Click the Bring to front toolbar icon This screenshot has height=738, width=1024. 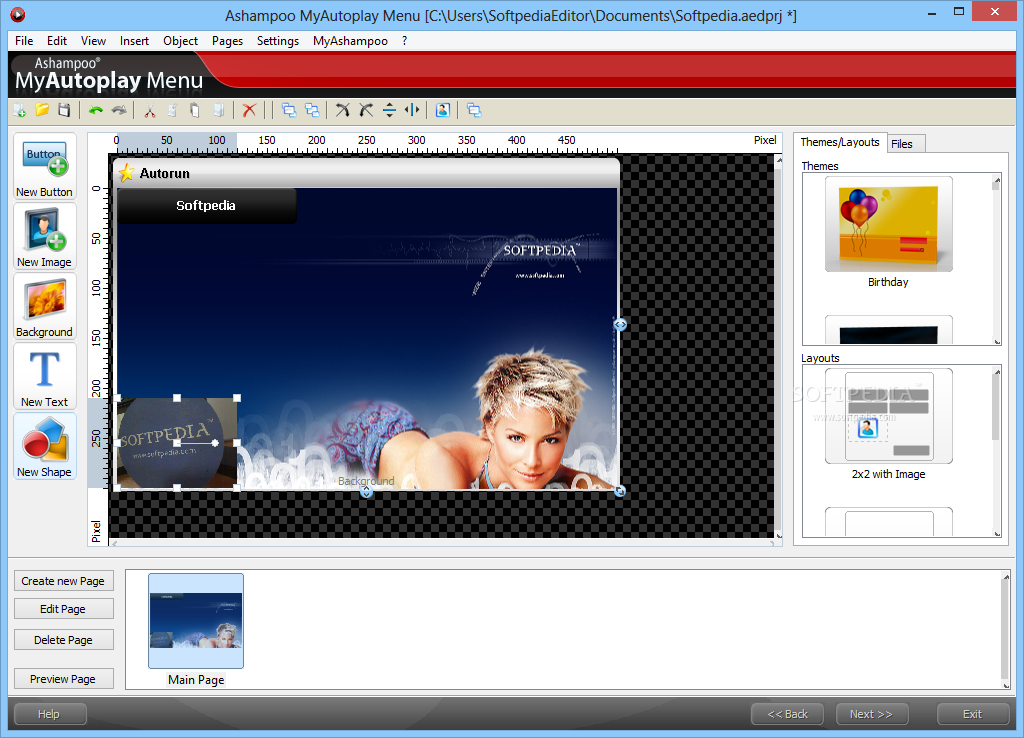289,110
